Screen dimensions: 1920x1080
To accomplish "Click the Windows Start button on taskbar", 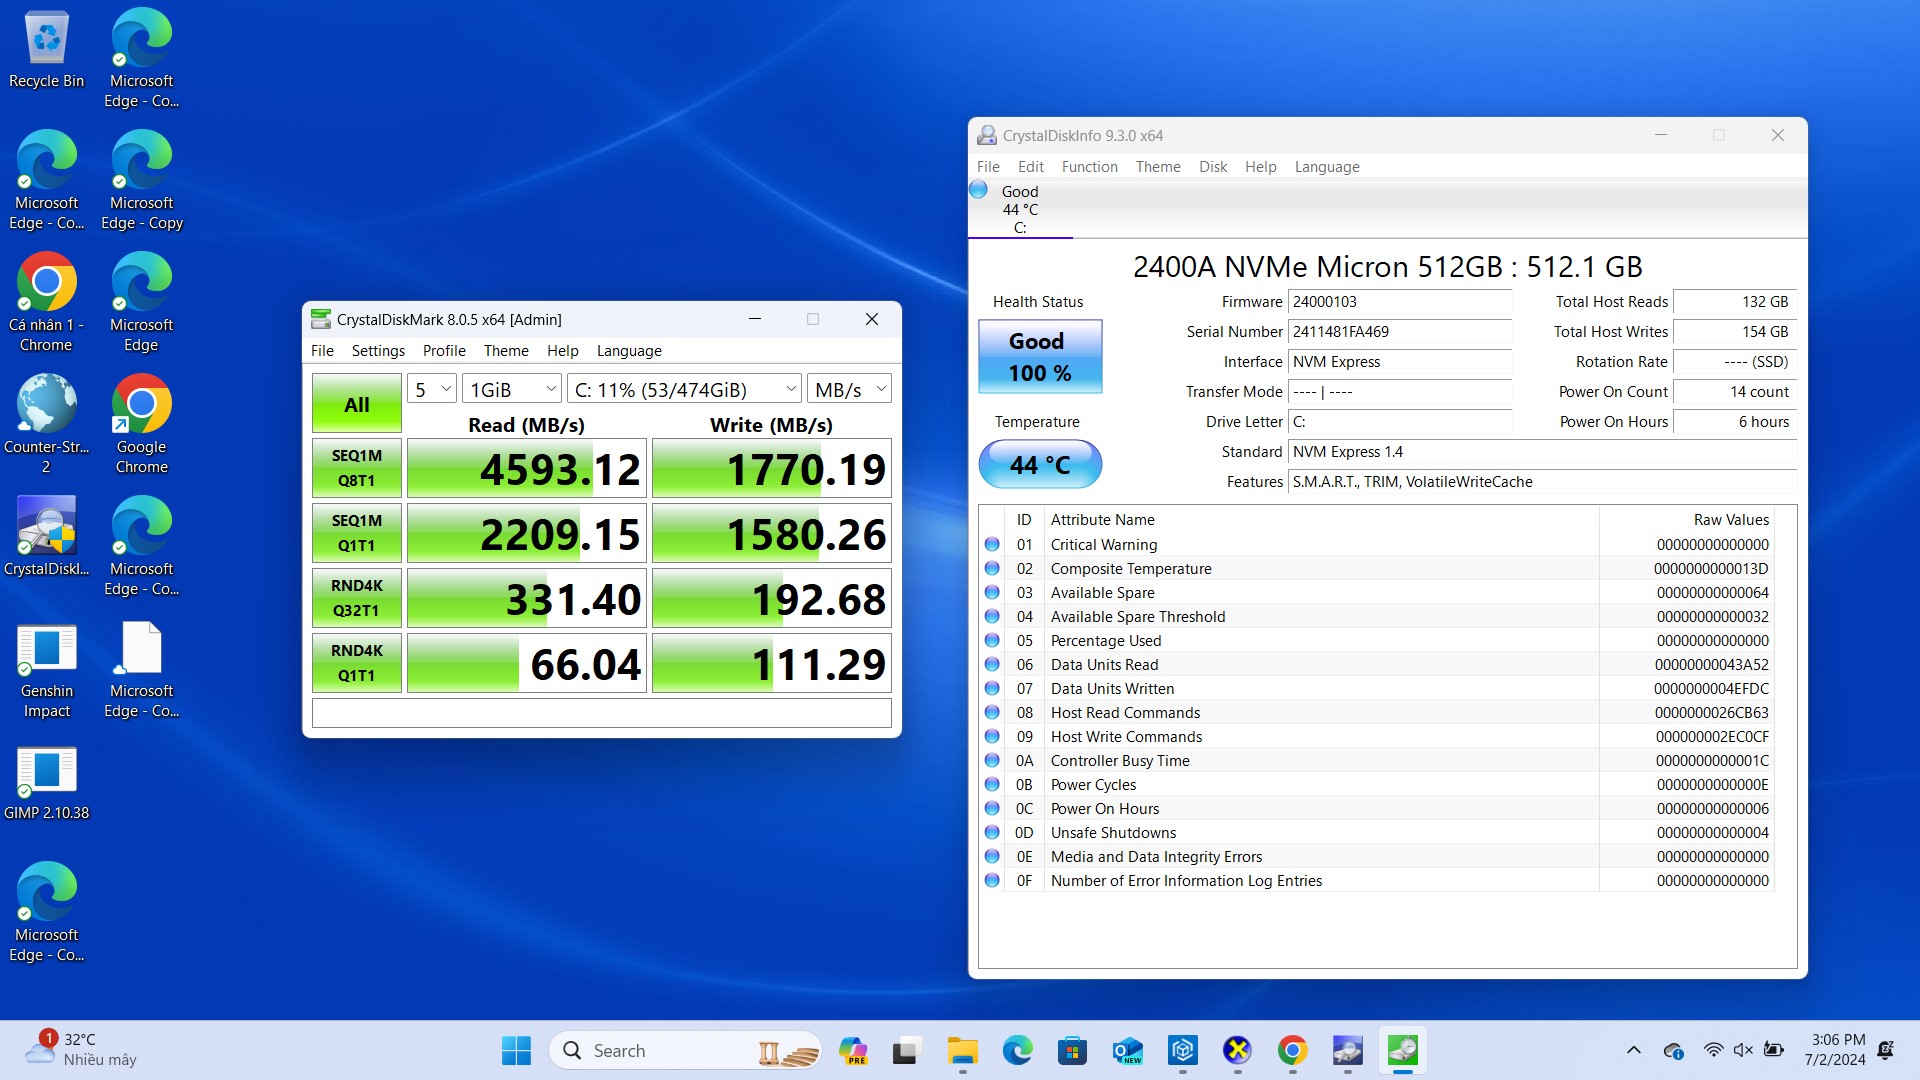I will pos(516,1051).
